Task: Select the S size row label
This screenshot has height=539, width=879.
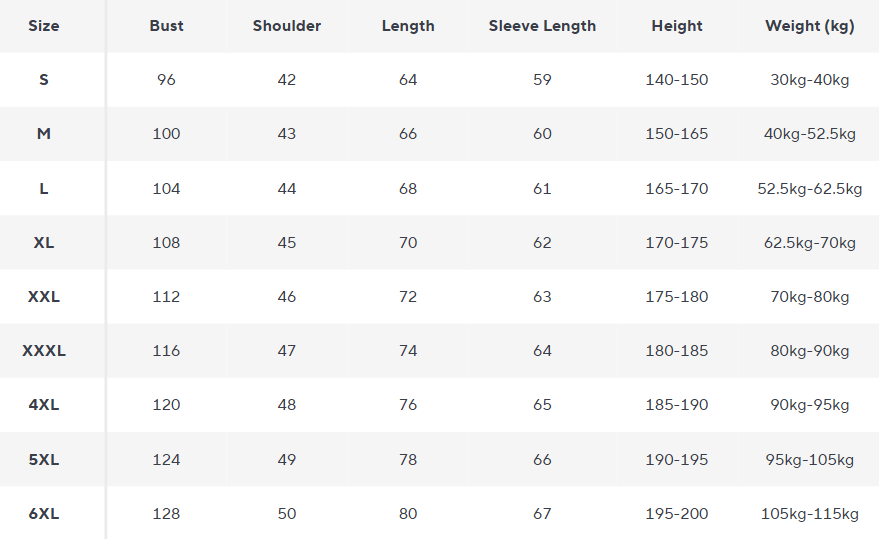Action: (x=44, y=80)
